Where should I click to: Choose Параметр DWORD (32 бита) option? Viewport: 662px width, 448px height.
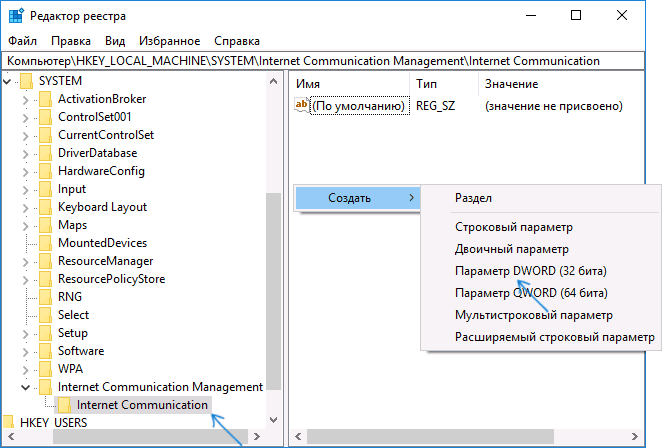530,271
